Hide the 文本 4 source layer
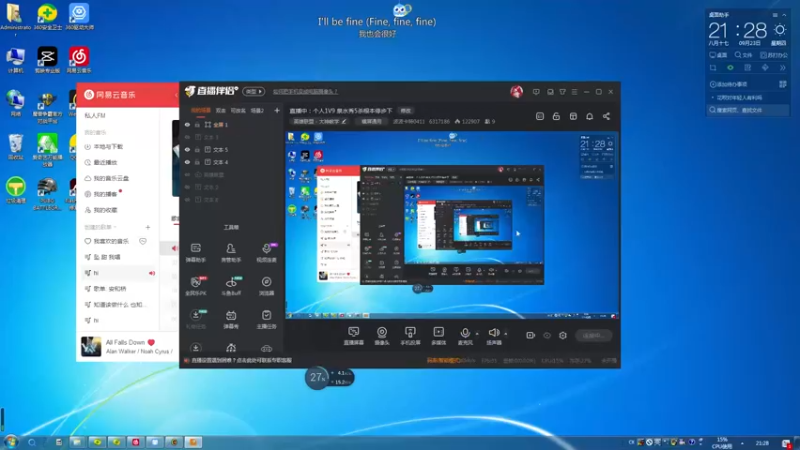 (x=187, y=162)
